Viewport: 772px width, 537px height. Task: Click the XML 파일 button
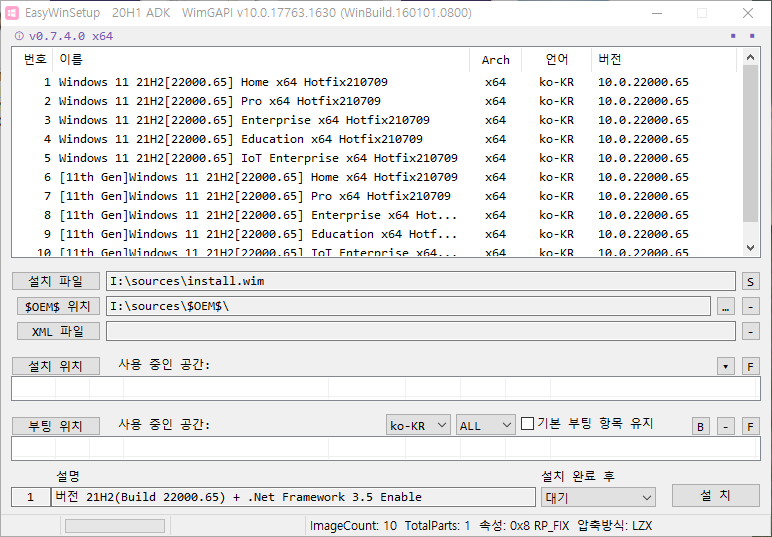58,331
